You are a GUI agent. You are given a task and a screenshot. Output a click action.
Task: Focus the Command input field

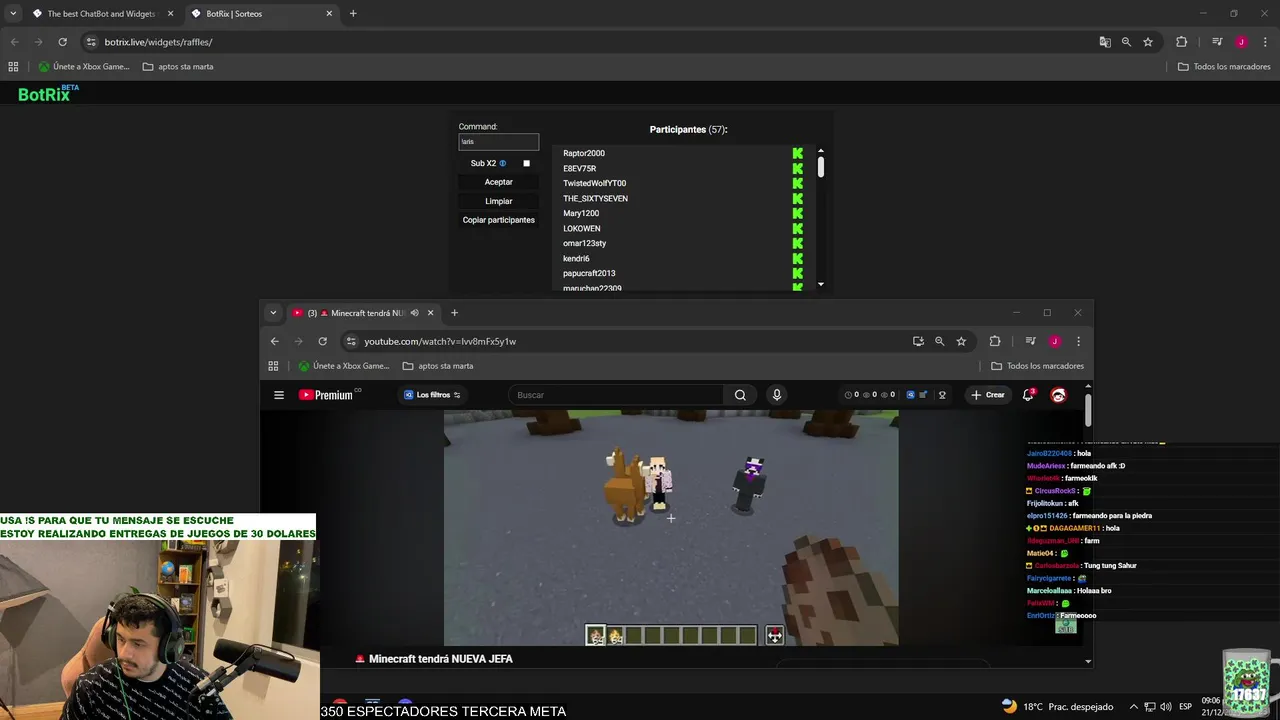[x=499, y=142]
